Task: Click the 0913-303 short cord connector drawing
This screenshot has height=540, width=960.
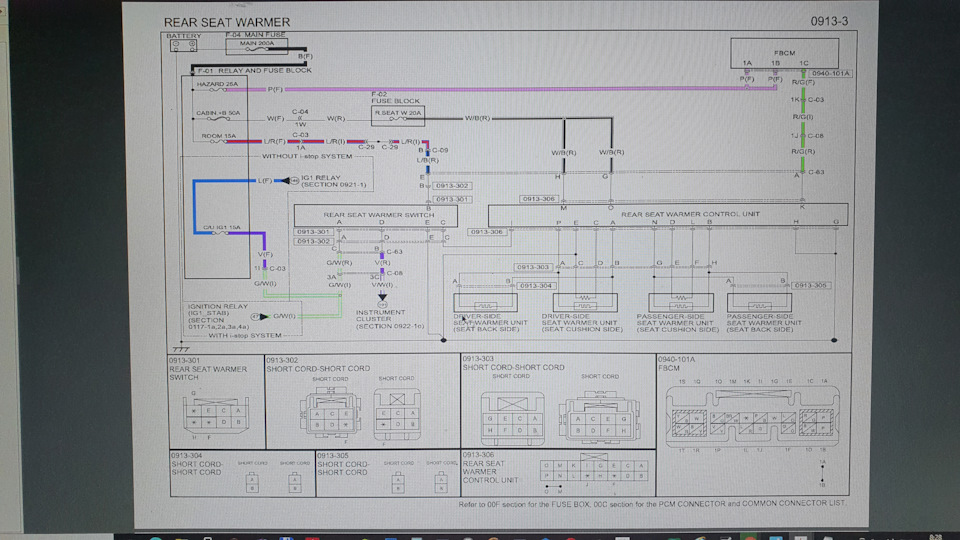Action: [560, 419]
